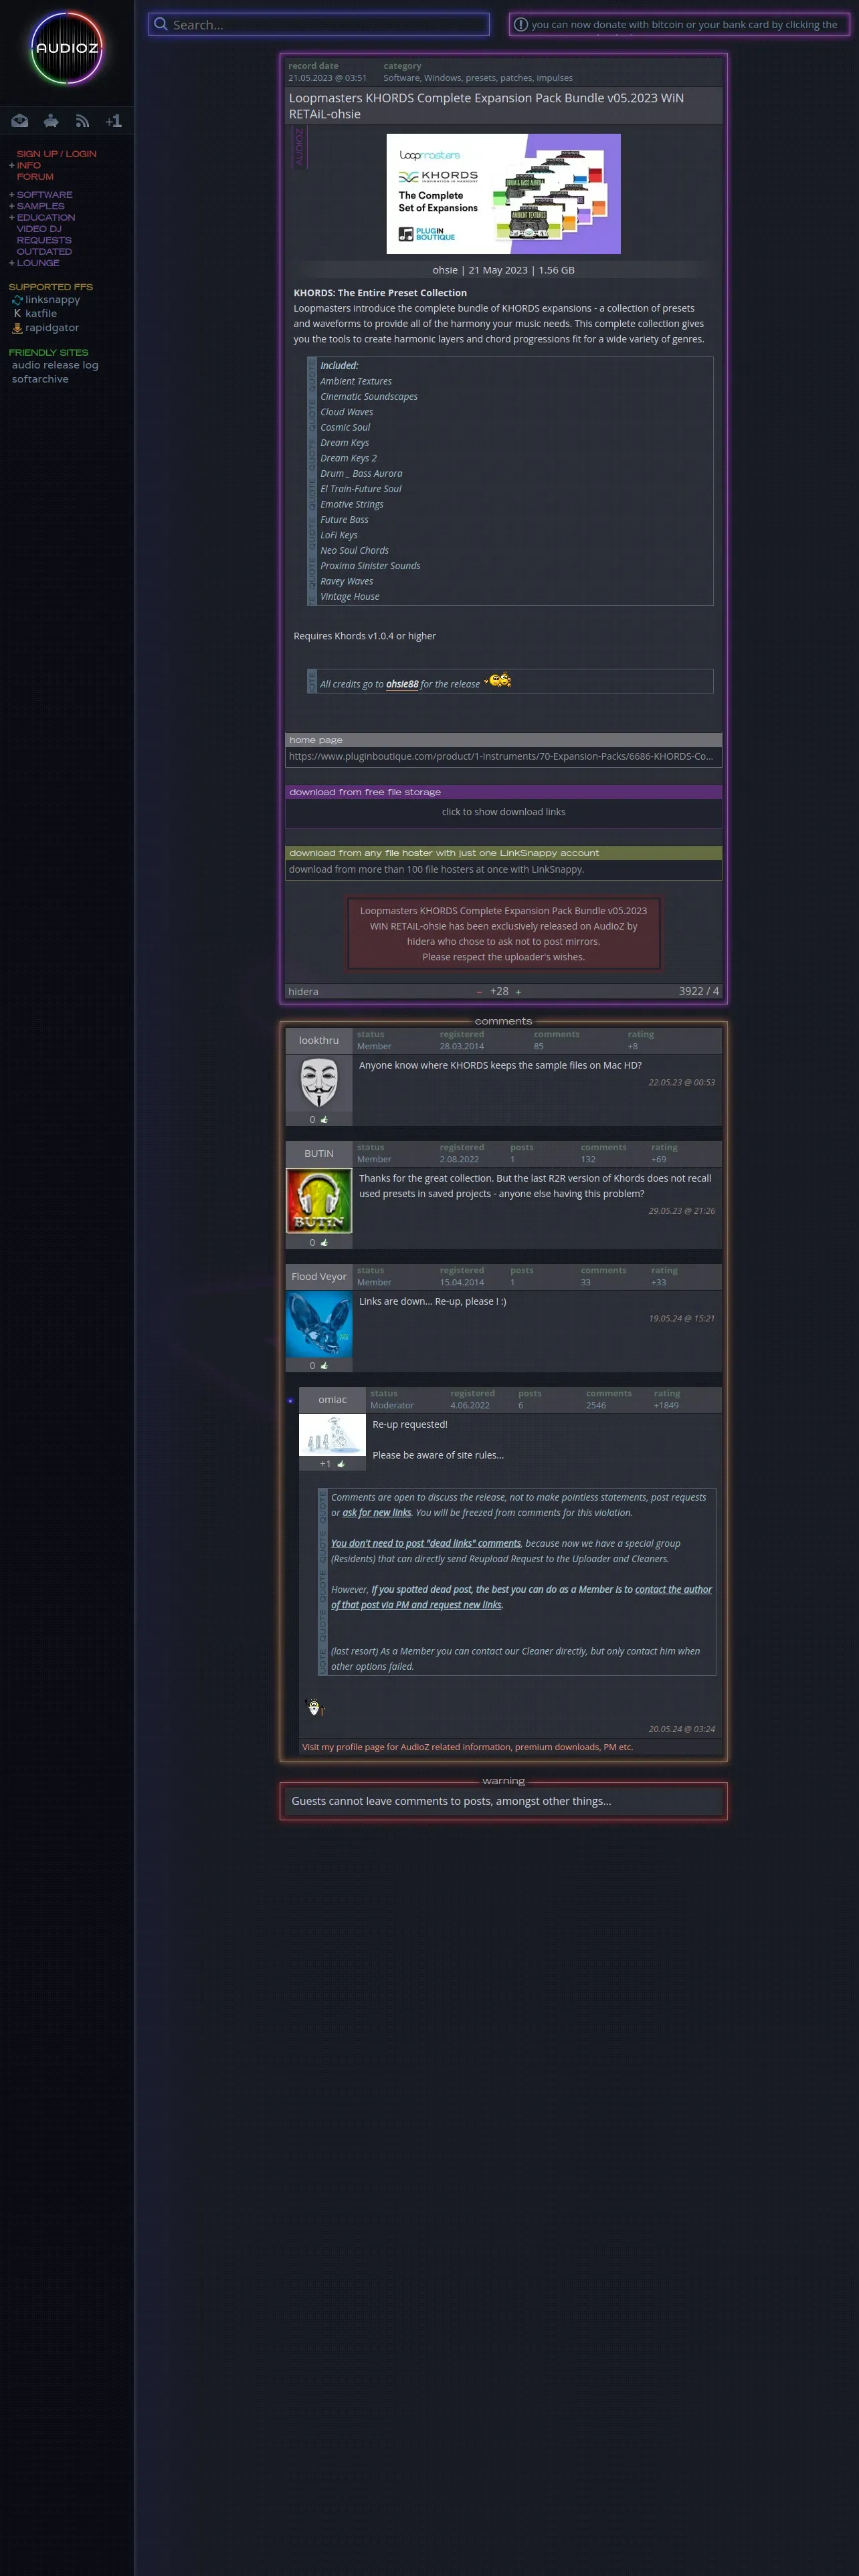Click the piggy bank donate icon
The image size is (859, 2576).
(x=51, y=121)
